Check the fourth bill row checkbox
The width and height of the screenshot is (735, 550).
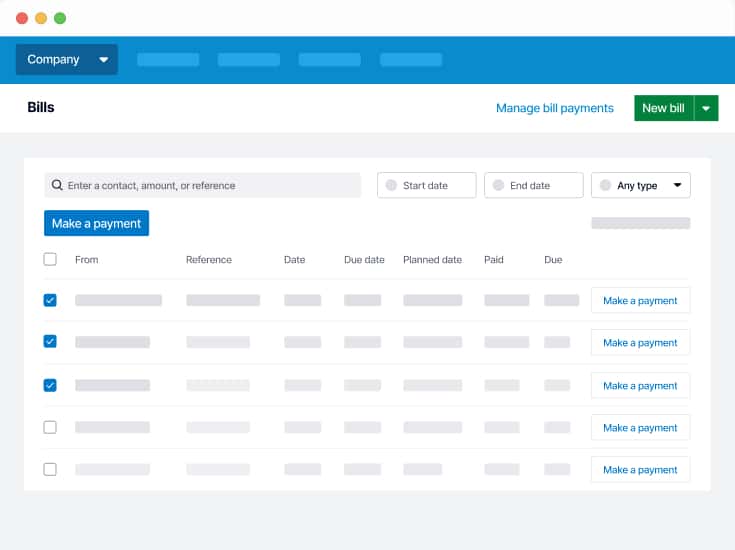coord(50,427)
